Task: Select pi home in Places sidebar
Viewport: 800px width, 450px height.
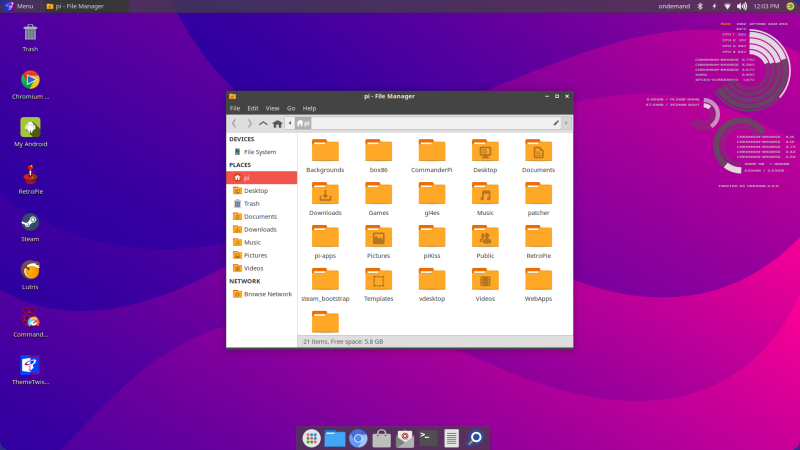Action: click(x=261, y=178)
